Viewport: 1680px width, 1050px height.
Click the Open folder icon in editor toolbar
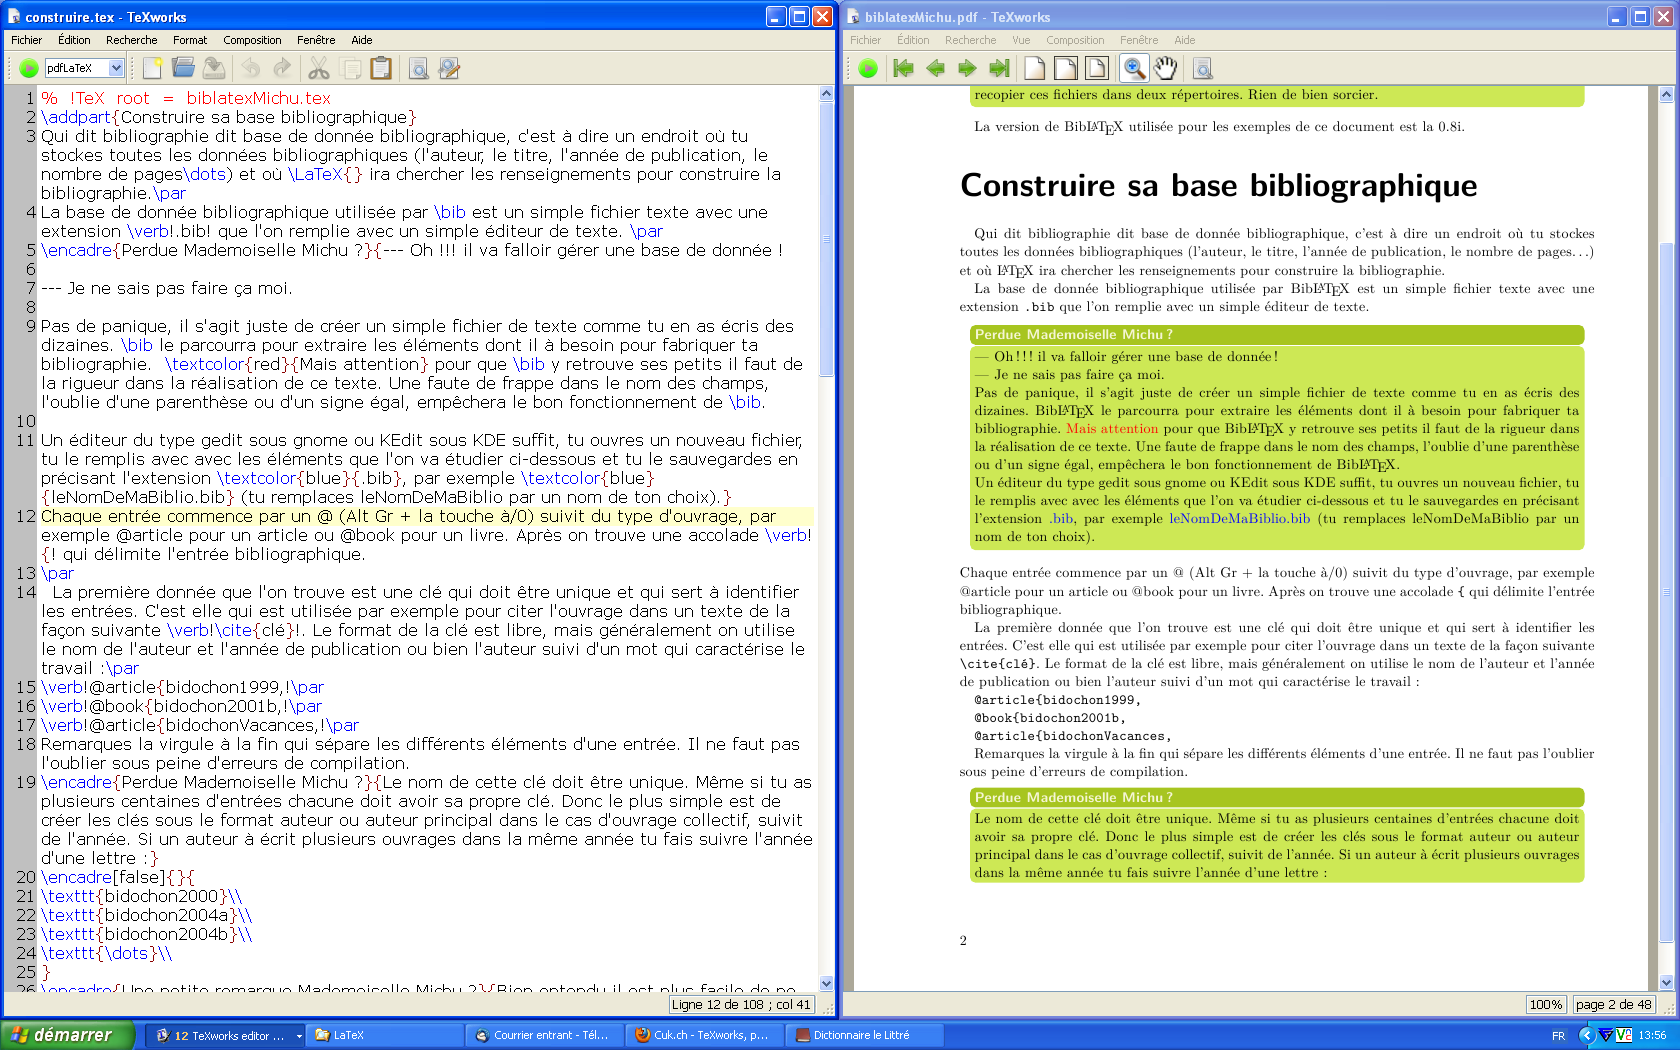click(x=183, y=68)
